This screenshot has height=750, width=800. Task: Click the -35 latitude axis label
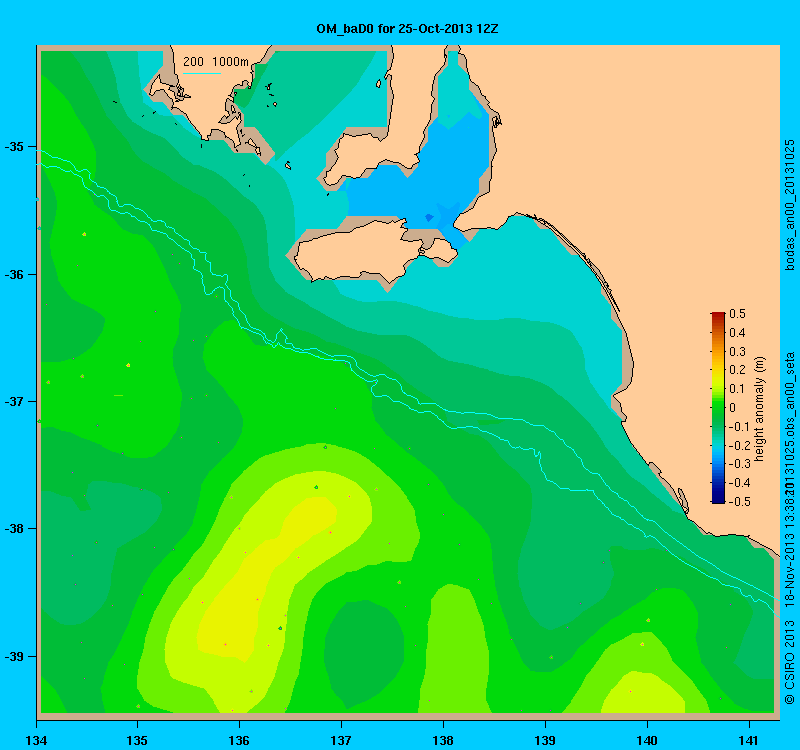pyautogui.click(x=14, y=147)
